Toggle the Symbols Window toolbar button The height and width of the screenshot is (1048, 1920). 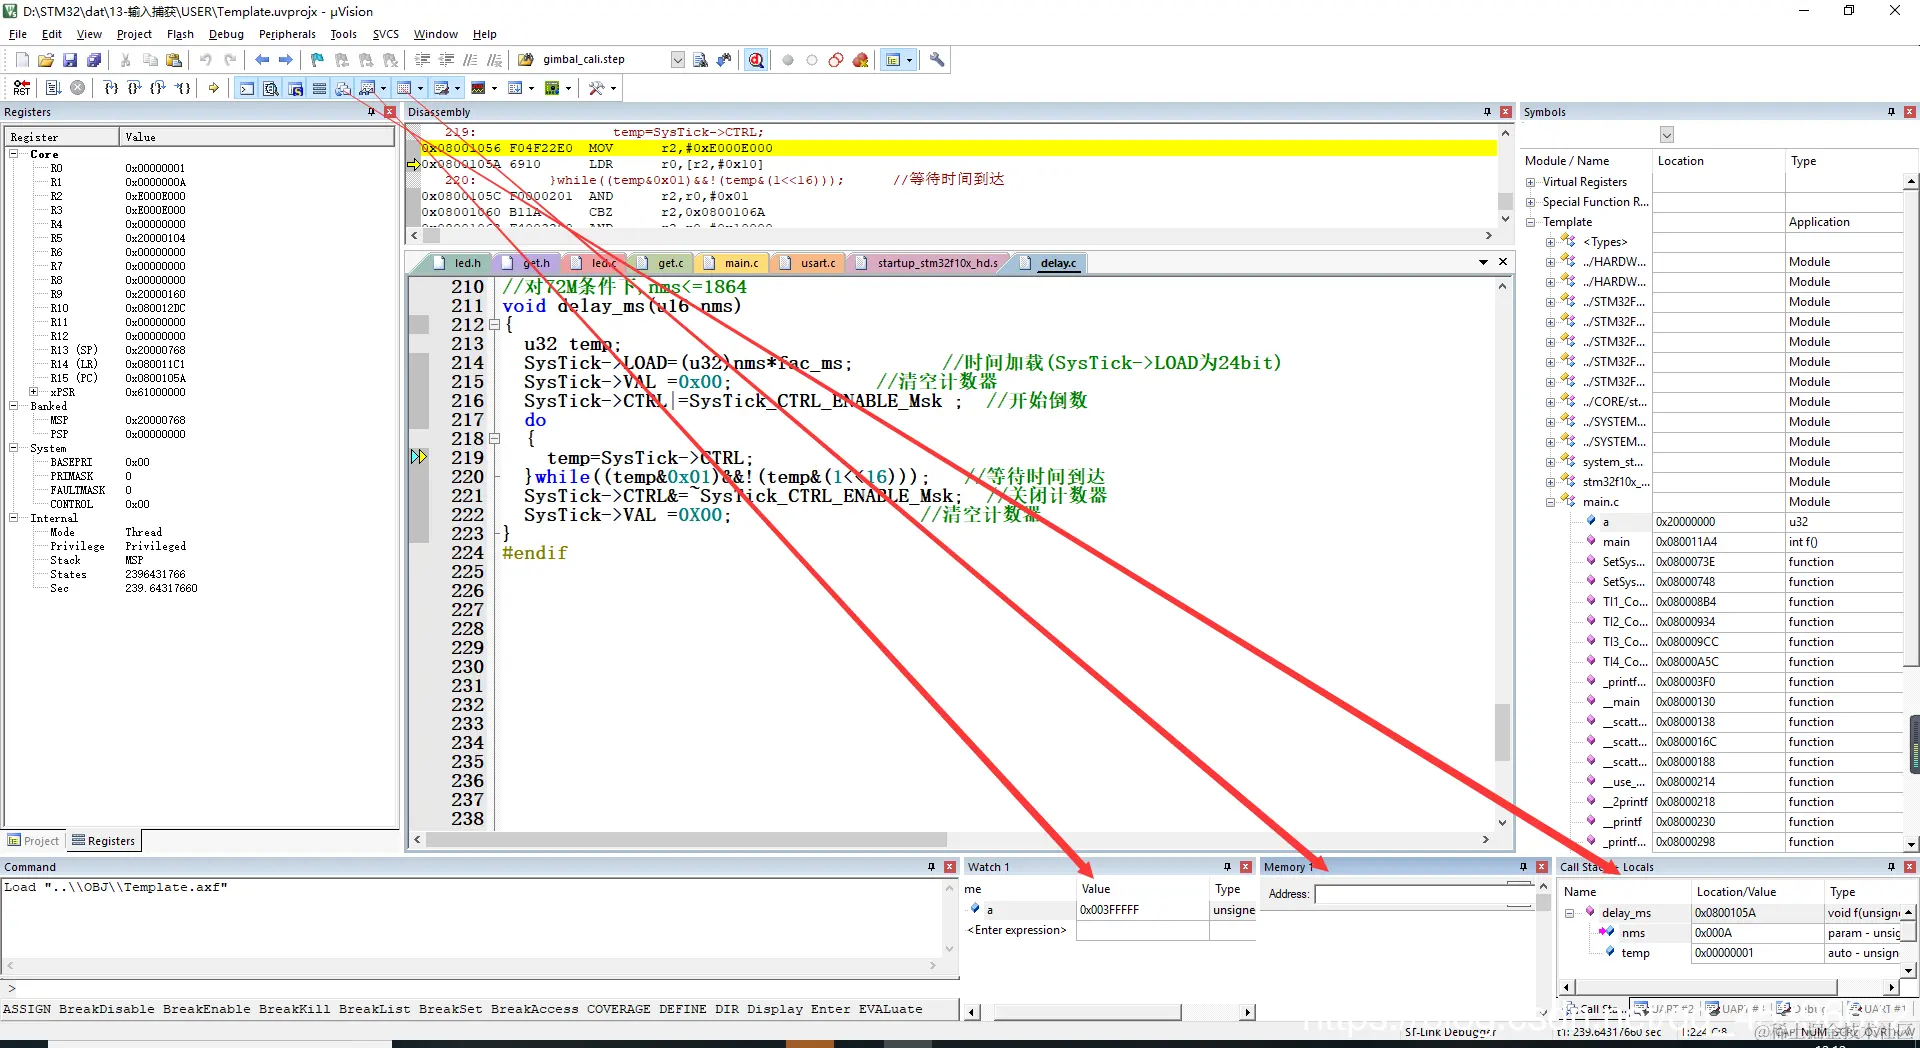(x=295, y=88)
